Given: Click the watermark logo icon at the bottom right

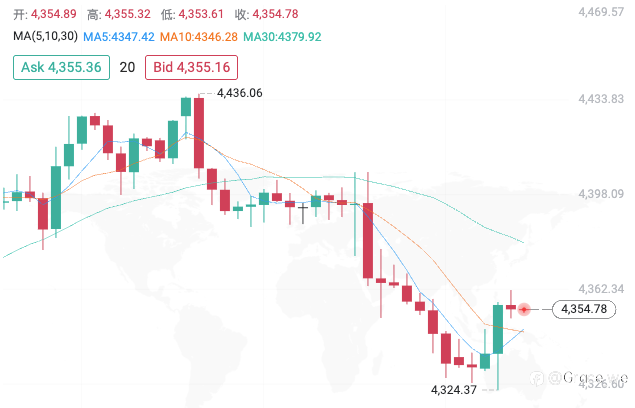Looking at the screenshot, I should point(537,378).
